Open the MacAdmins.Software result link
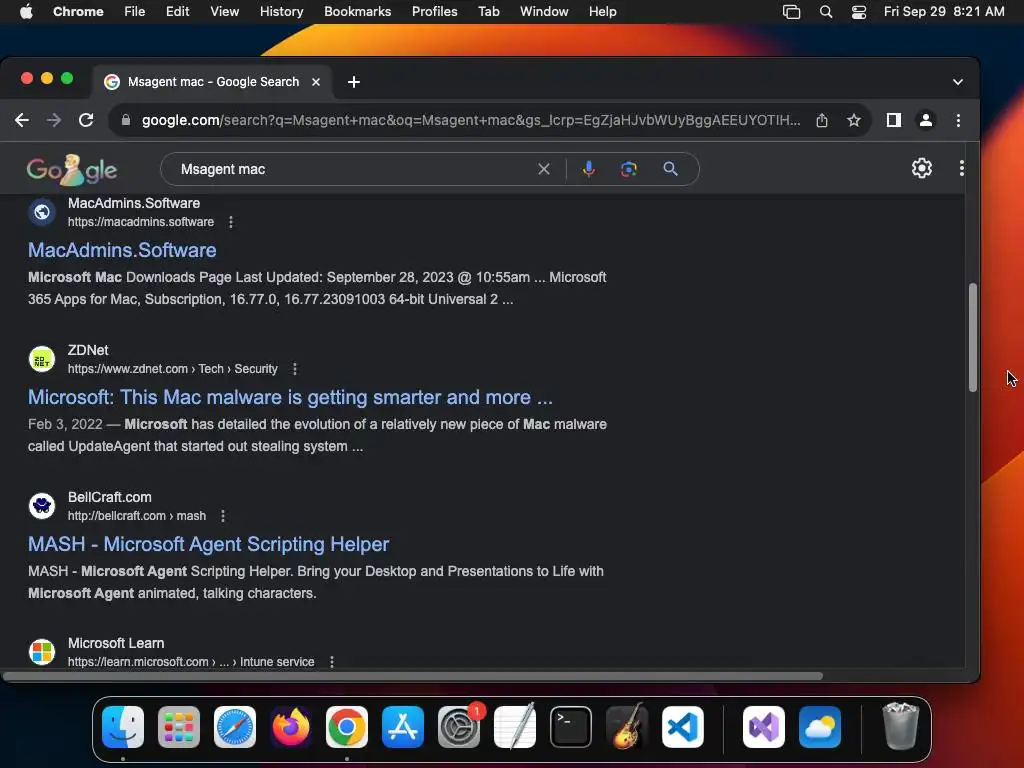 coord(122,250)
